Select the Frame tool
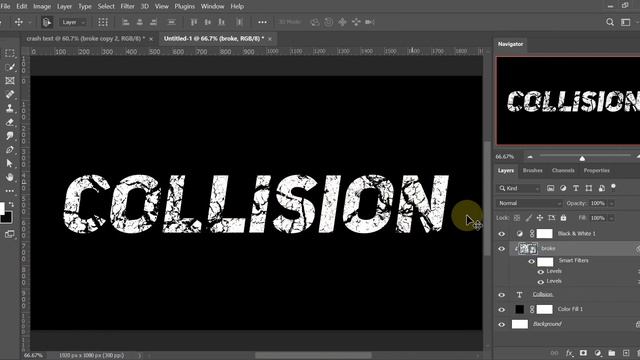 pyautogui.click(x=10, y=81)
